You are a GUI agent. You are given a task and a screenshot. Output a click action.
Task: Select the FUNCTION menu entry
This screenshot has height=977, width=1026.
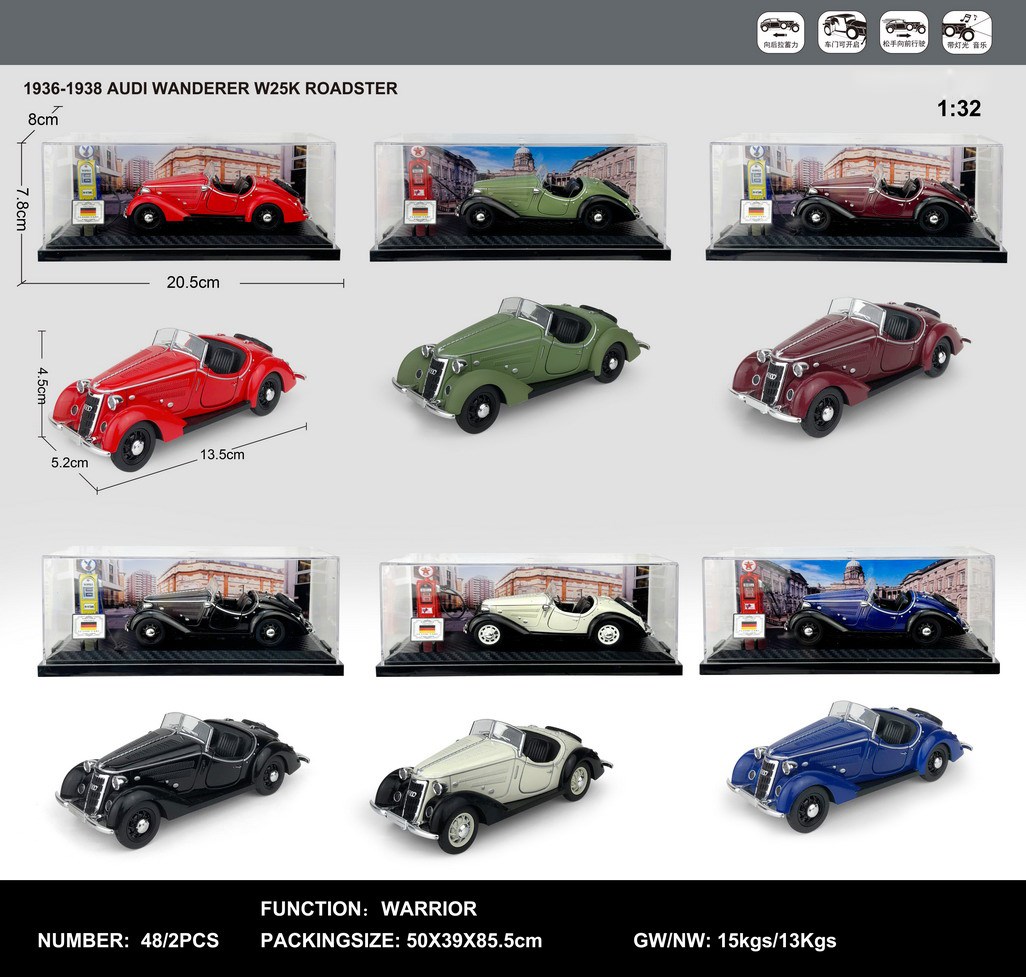click(310, 910)
